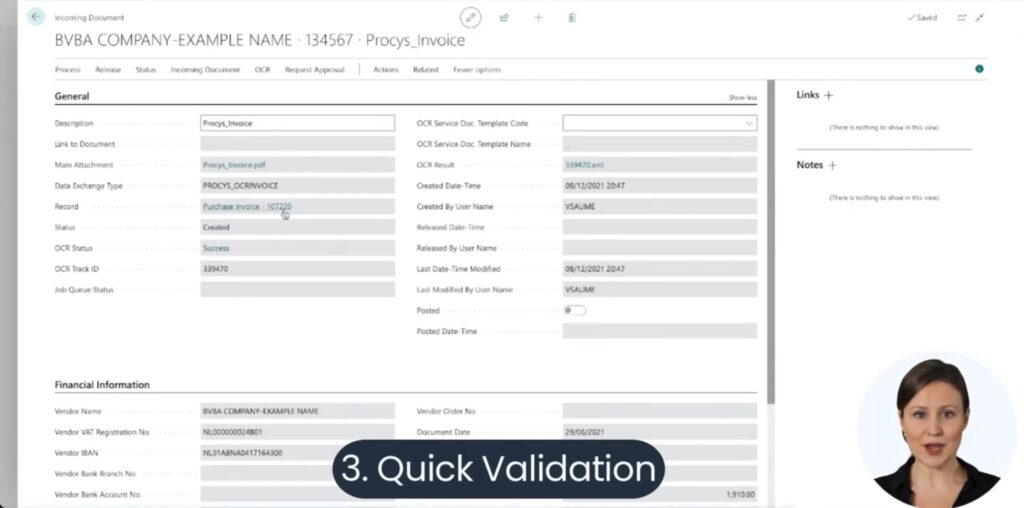The width and height of the screenshot is (1024, 508).
Task: Open Purchase Invoice 107220 record link
Action: click(x=247, y=206)
